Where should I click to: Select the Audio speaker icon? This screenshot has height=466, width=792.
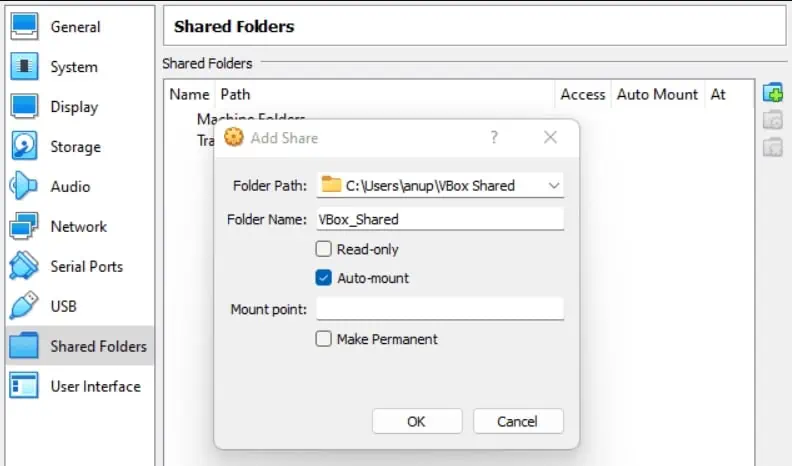pos(23,187)
